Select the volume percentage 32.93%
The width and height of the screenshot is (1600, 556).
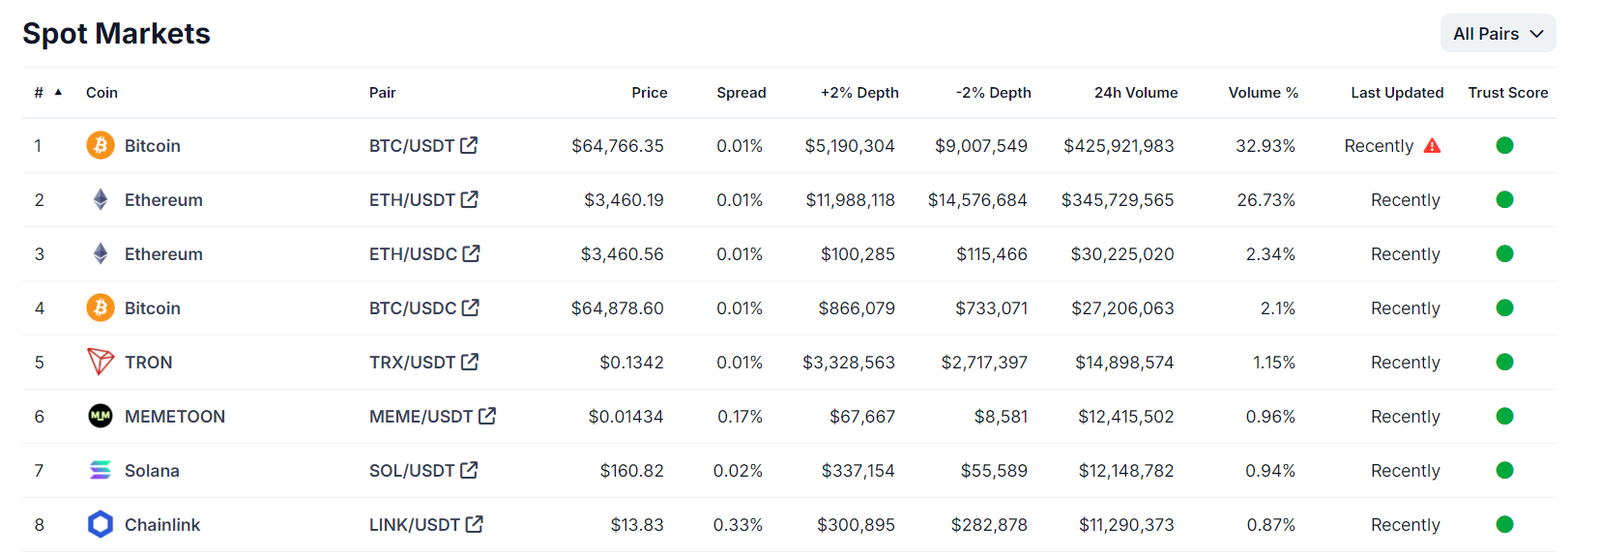1265,146
